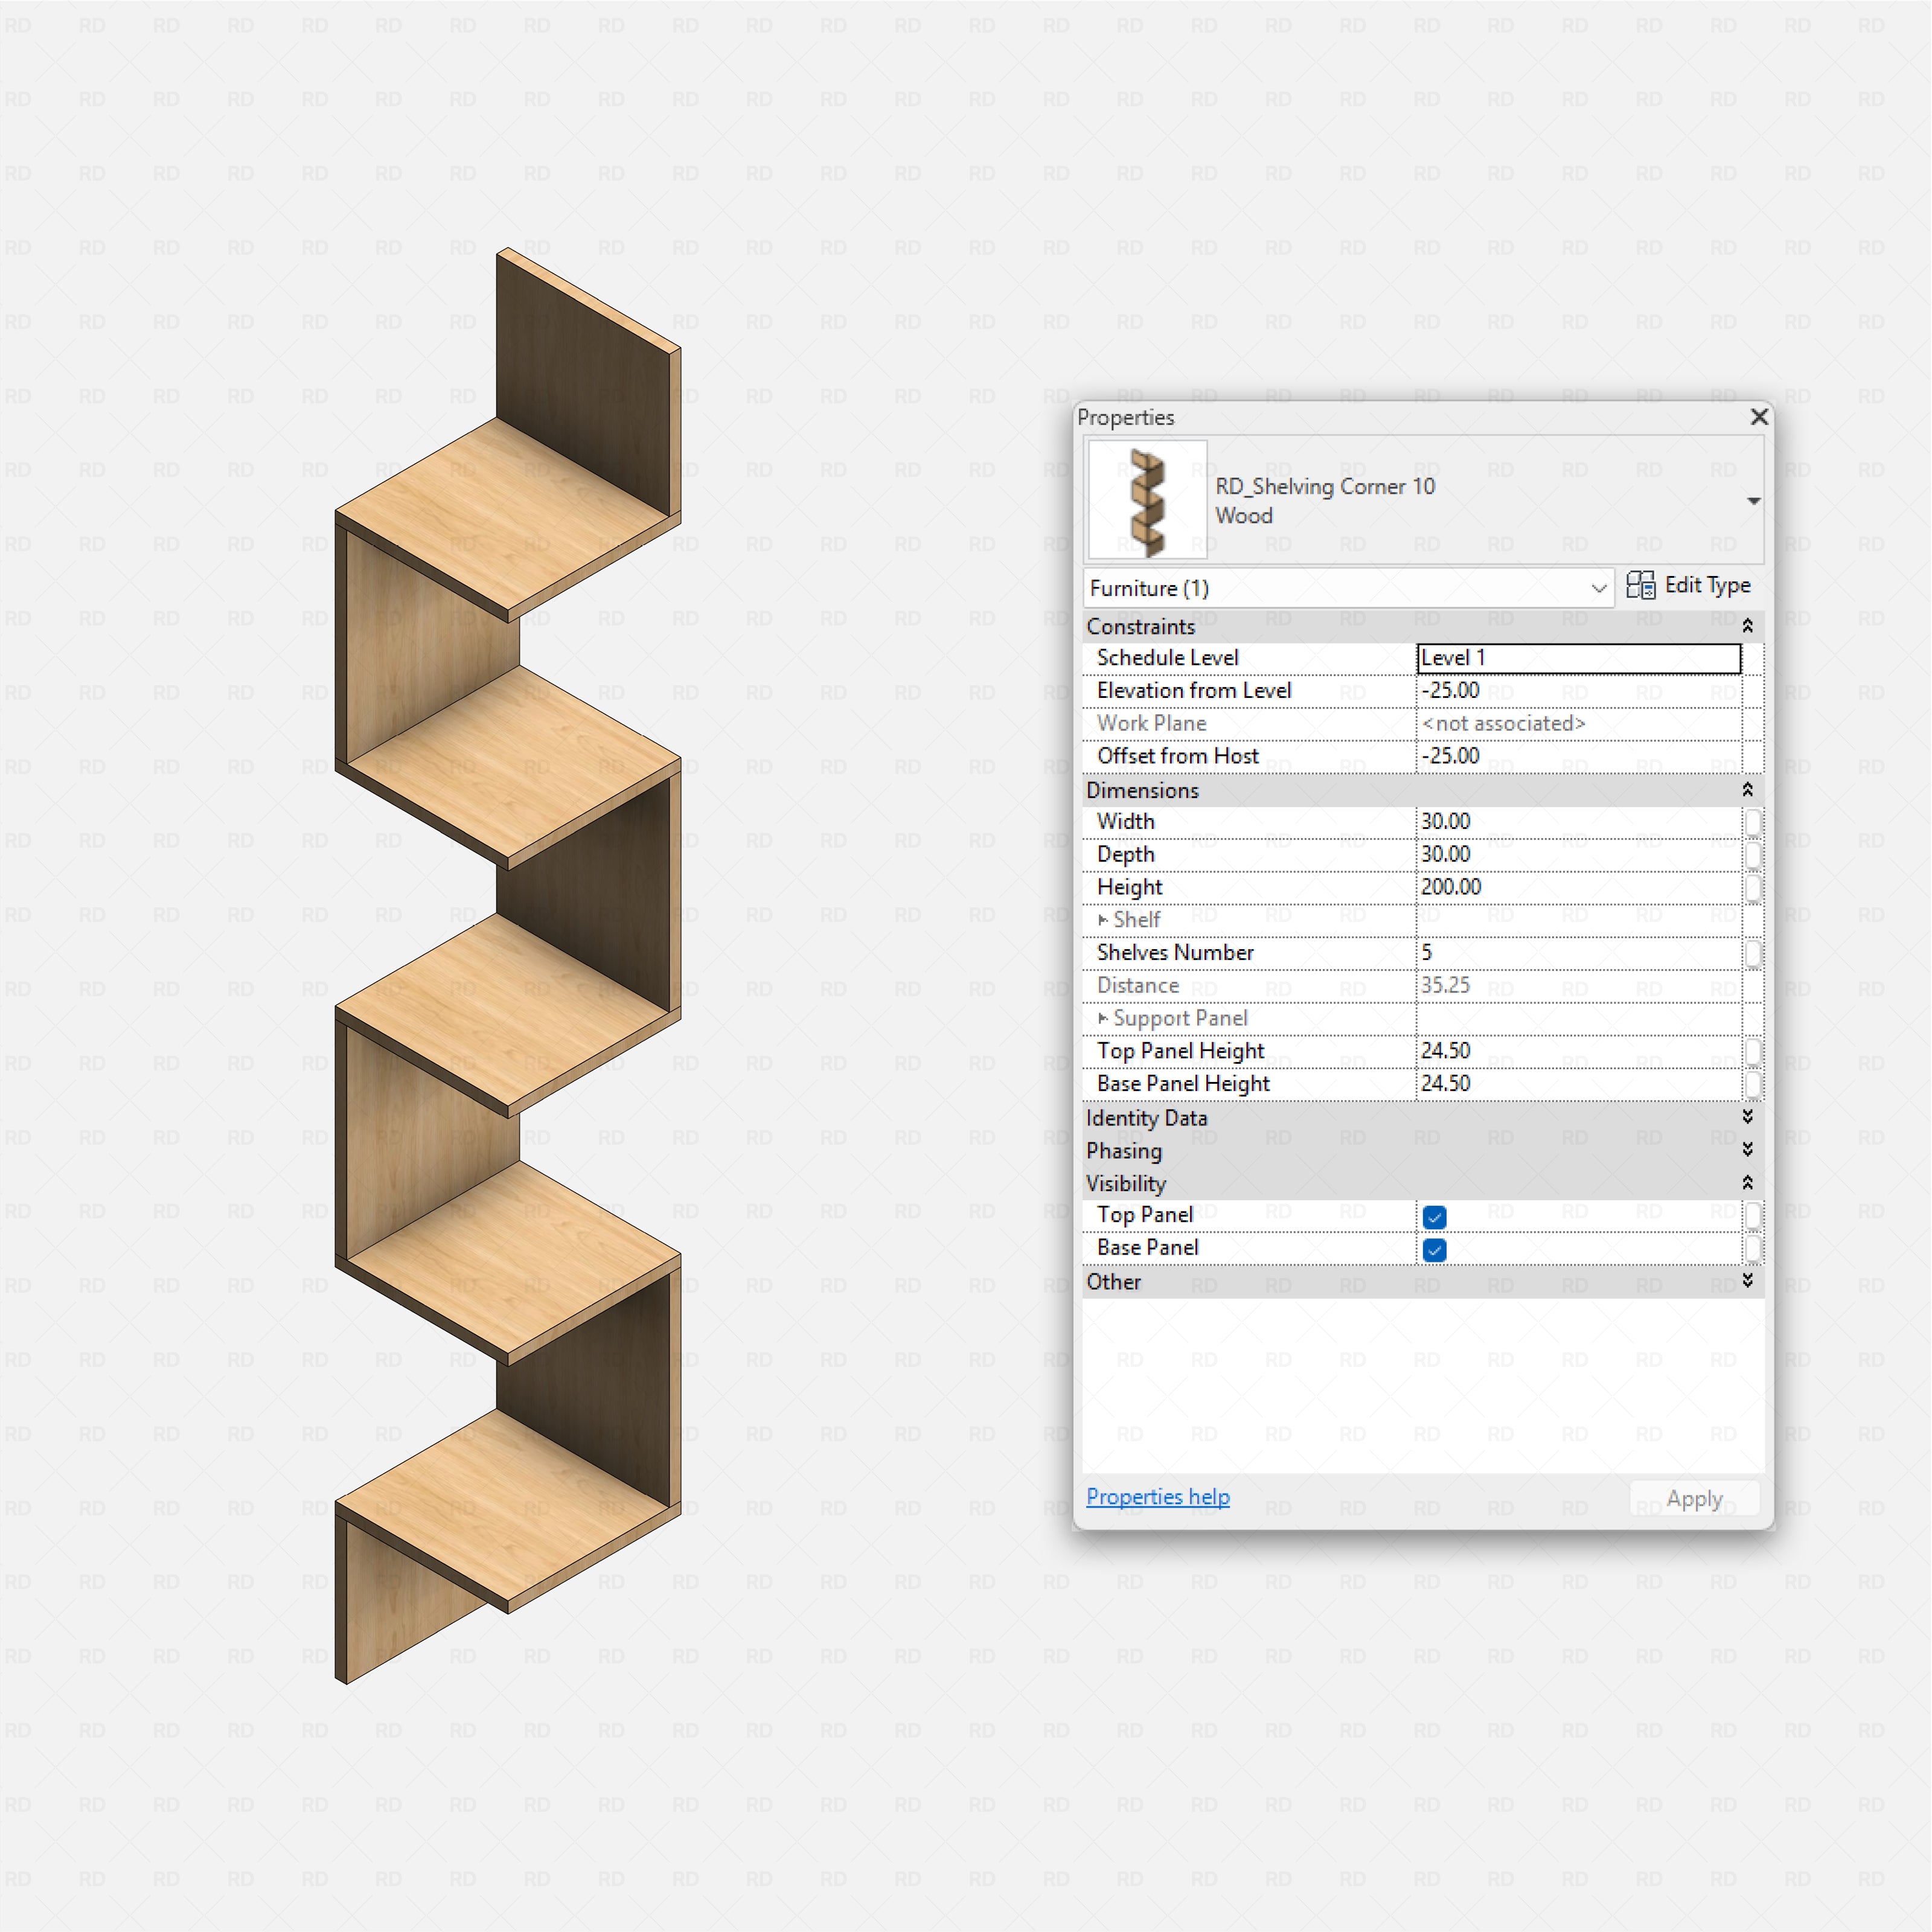Expand the Identity Data section

tap(1748, 1118)
